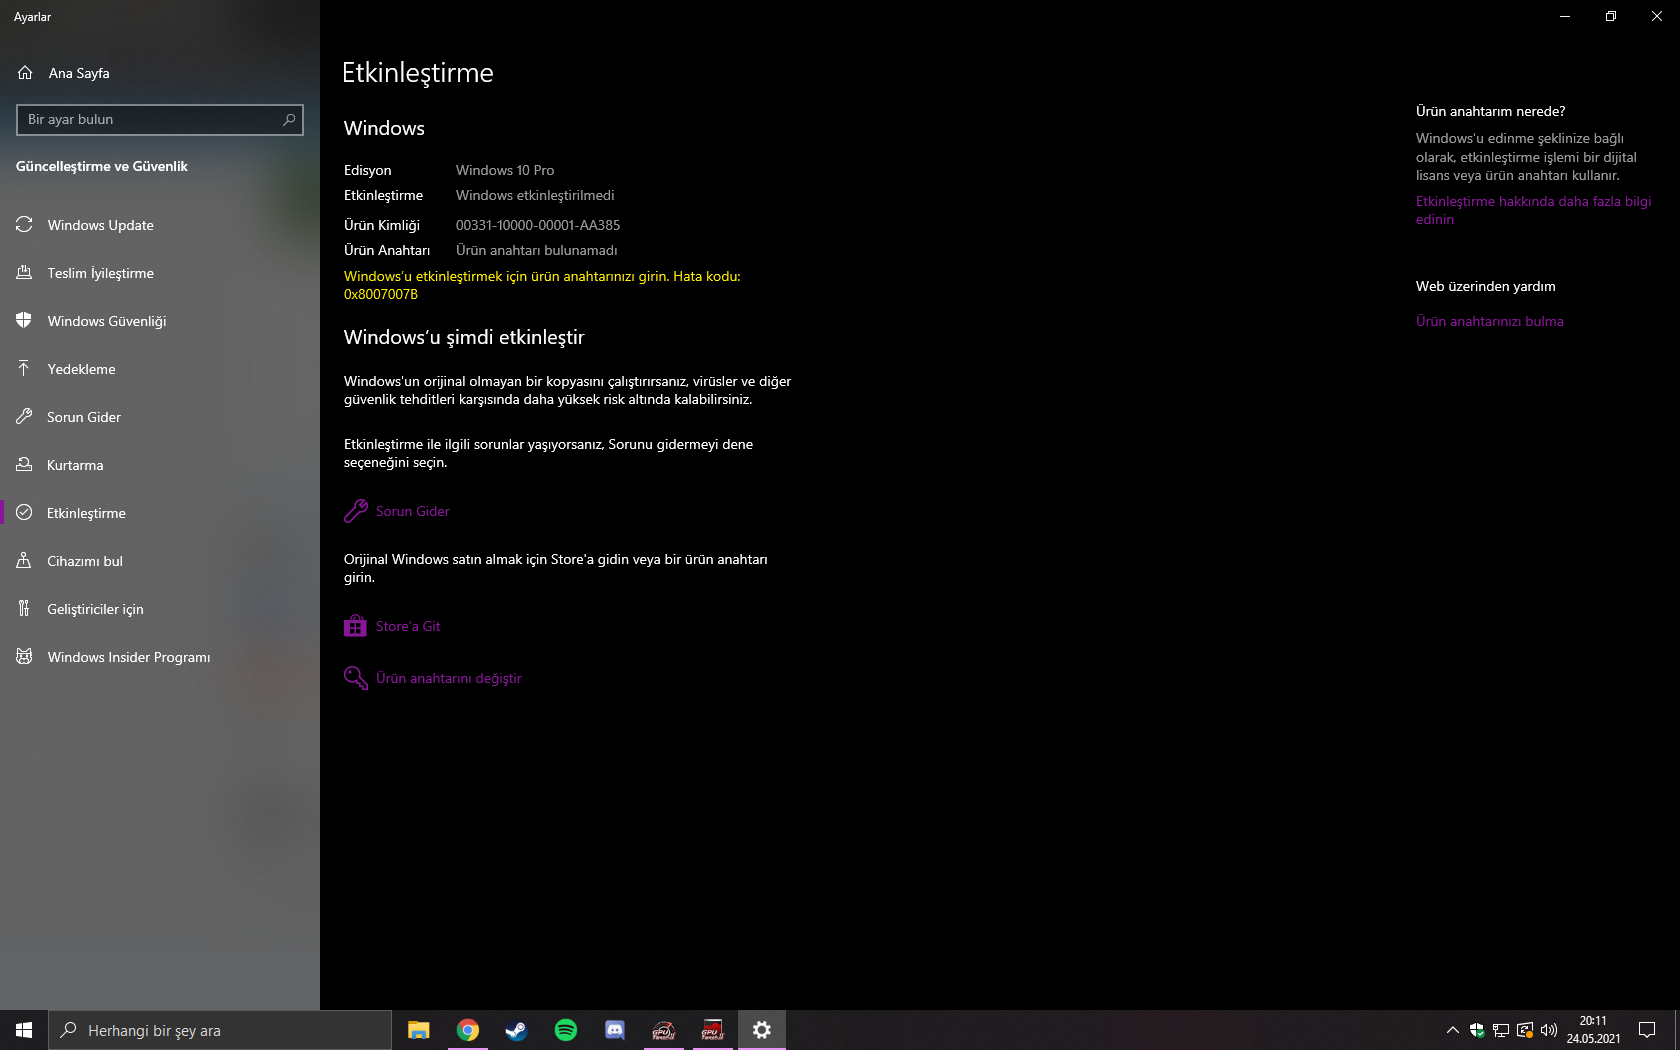The width and height of the screenshot is (1680, 1050).
Task: Click the 'Windows'u şimdi etkinleştir' heading
Action: pyautogui.click(x=464, y=337)
